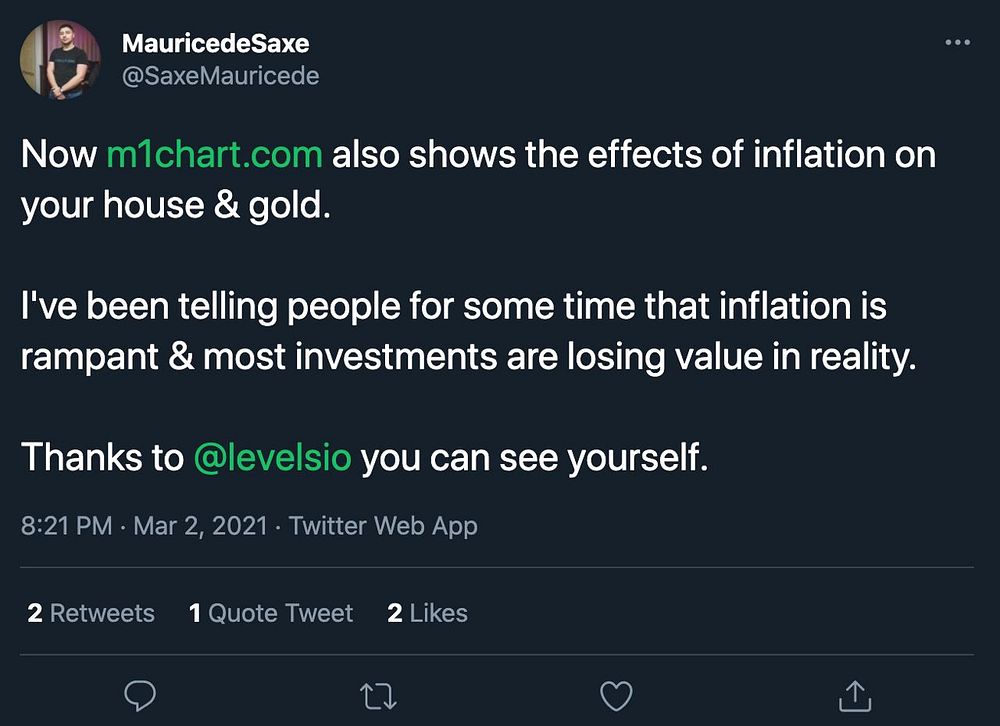Visit the @levelsio mention
This screenshot has height=726, width=1000.
[271, 457]
